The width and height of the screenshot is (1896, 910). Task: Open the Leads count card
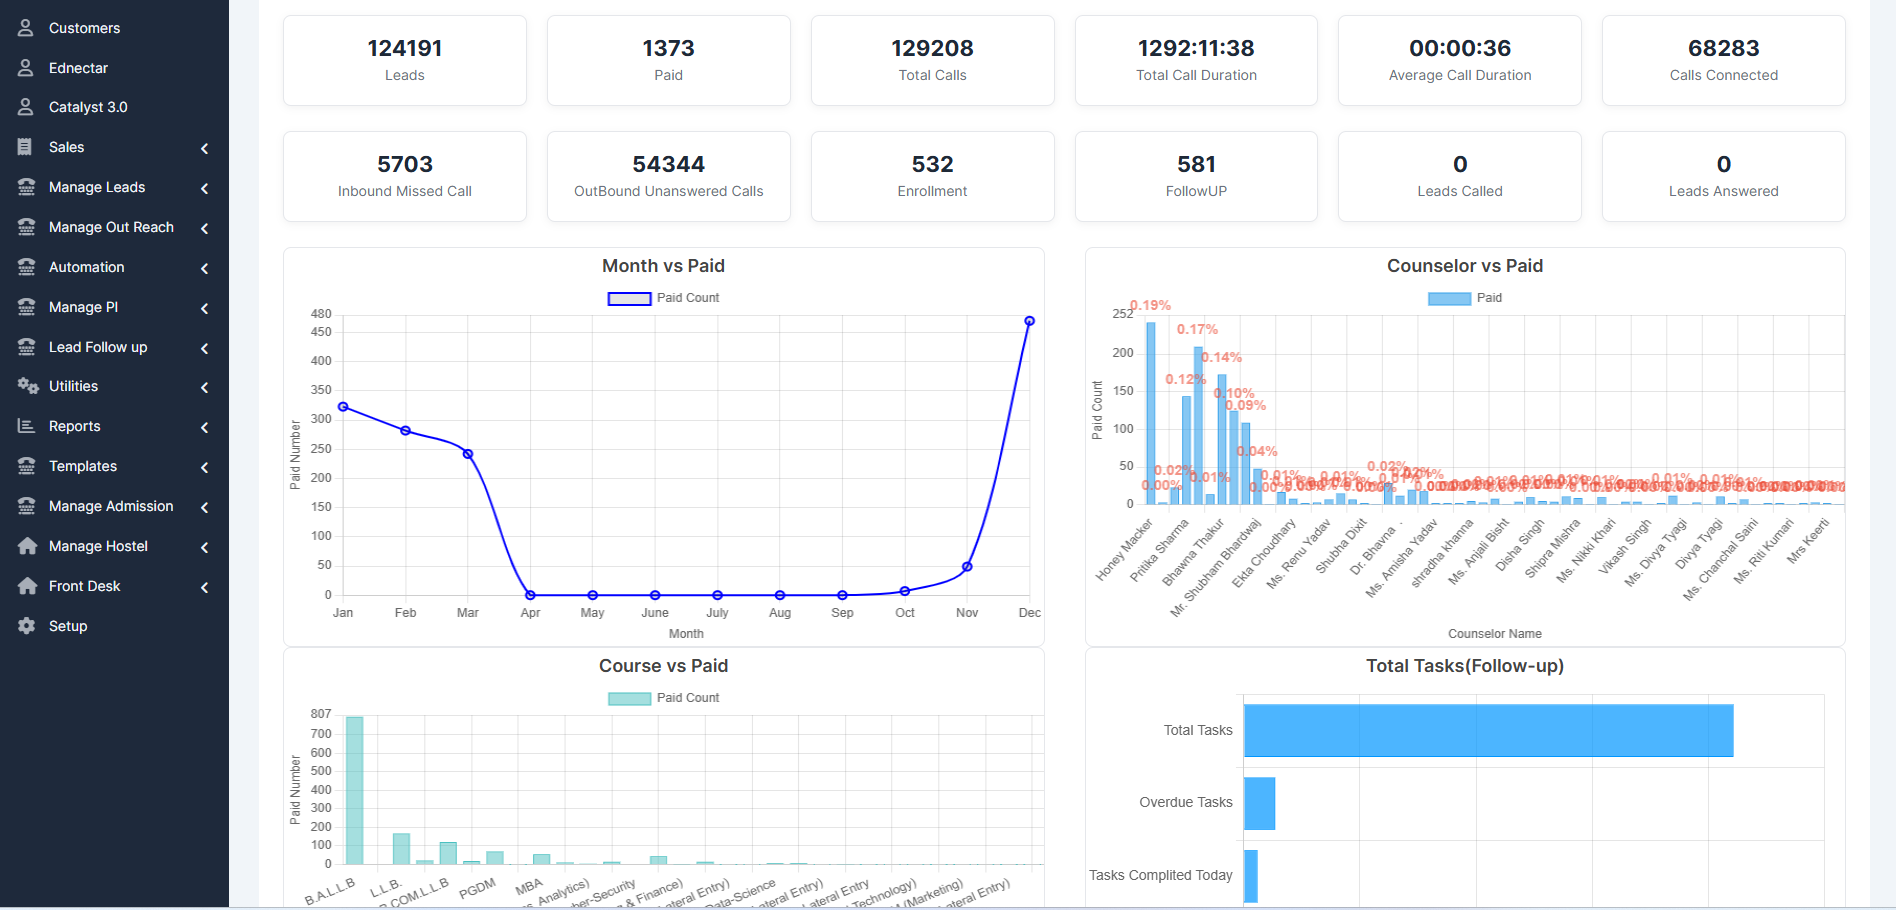404,60
